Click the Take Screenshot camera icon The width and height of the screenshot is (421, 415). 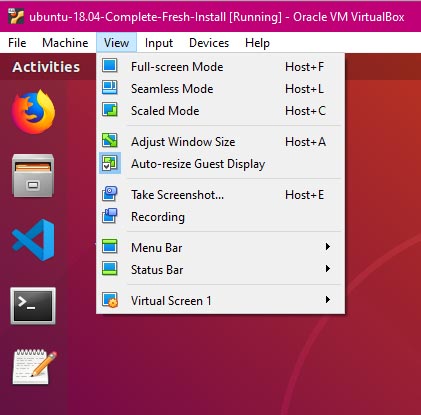[x=110, y=194]
